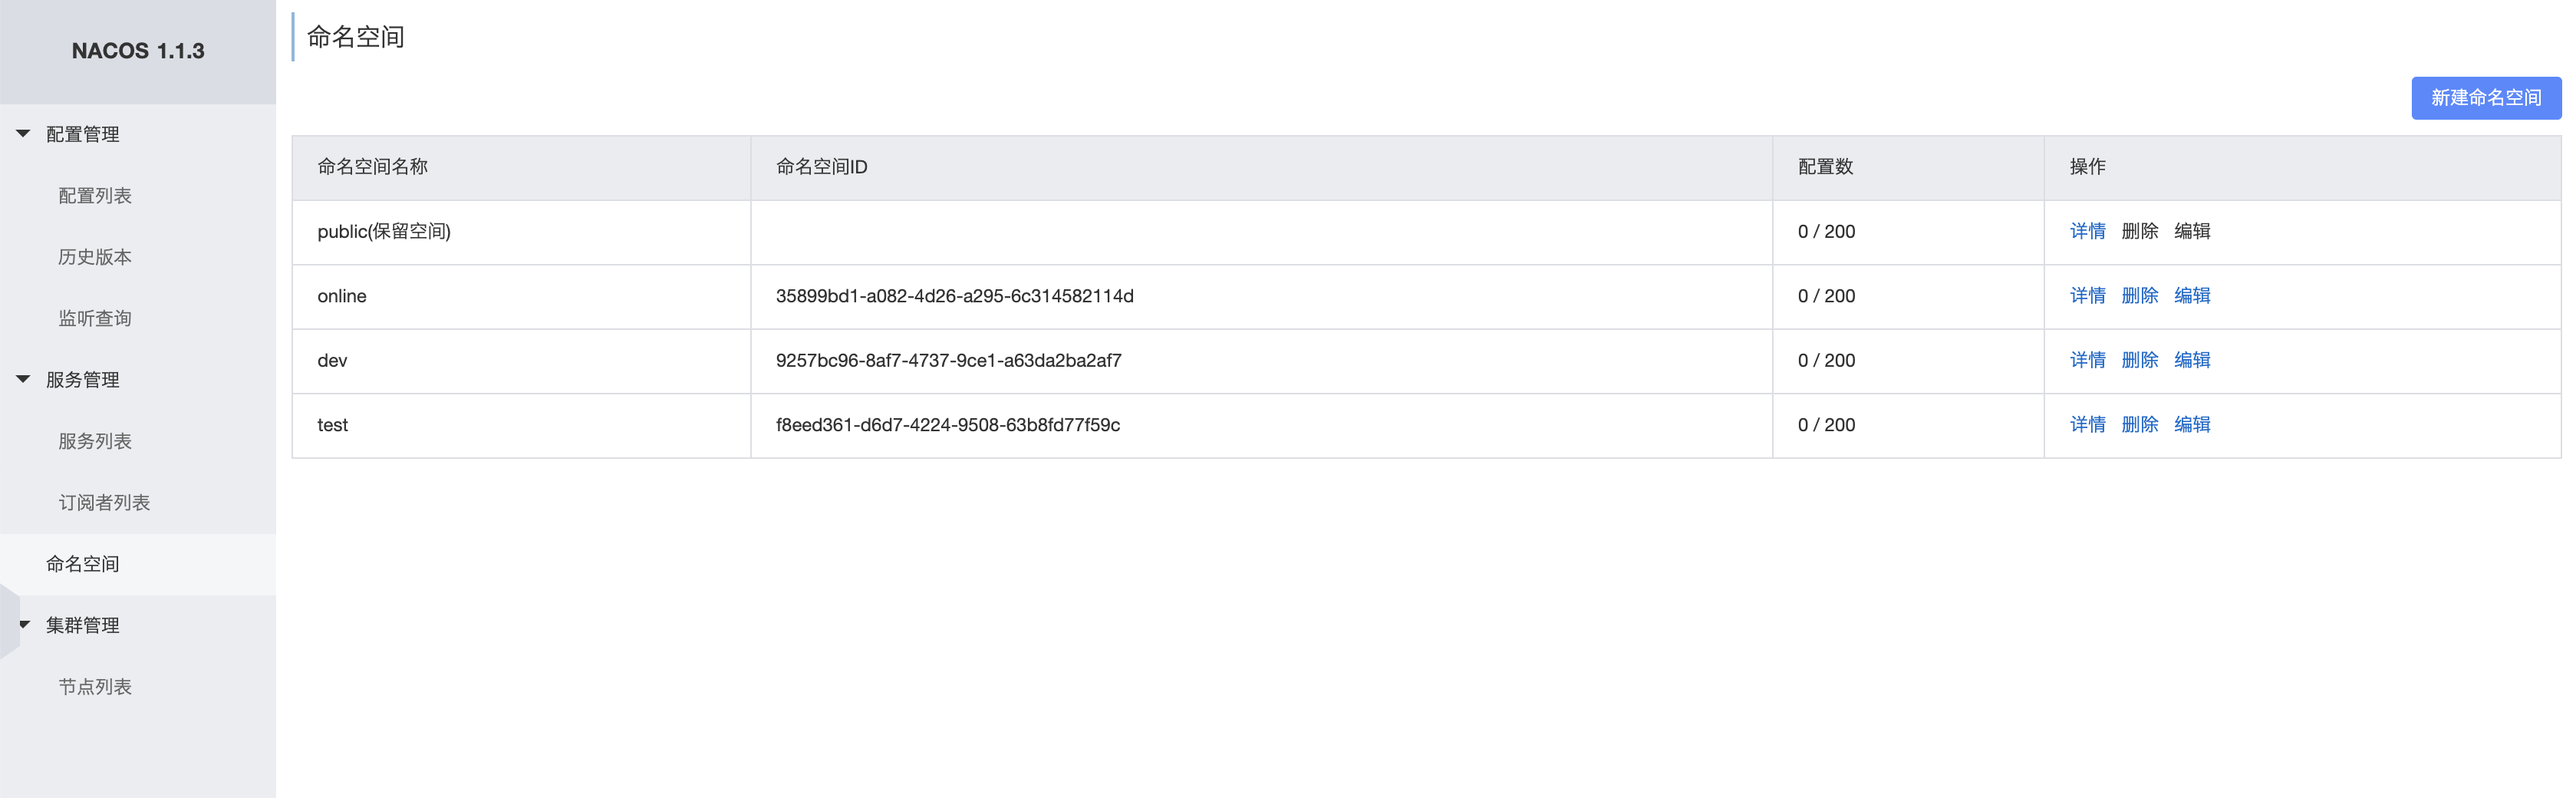Image resolution: width=2576 pixels, height=798 pixels.
Task: Click 0 / 200 in online row
Action: pos(1825,296)
